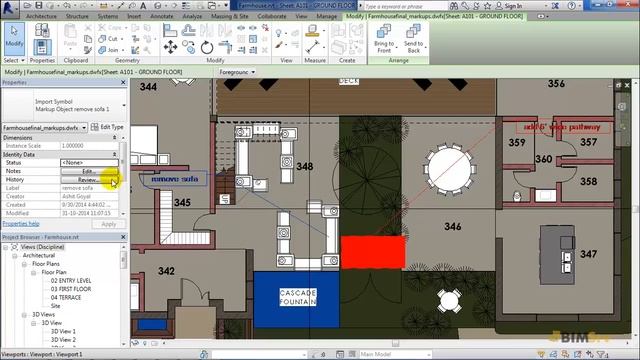Click the Exchange Apps X icon in title bar
This screenshot has height=360, width=640.
coord(556,6)
